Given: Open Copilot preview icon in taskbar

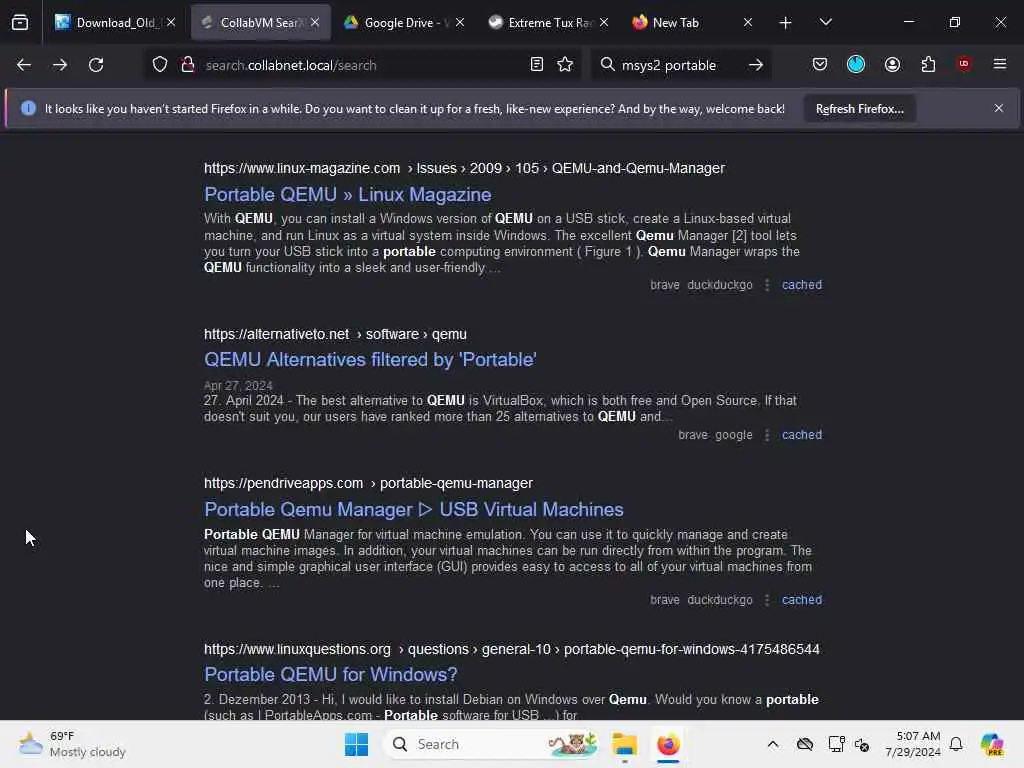Looking at the screenshot, I should click(992, 744).
